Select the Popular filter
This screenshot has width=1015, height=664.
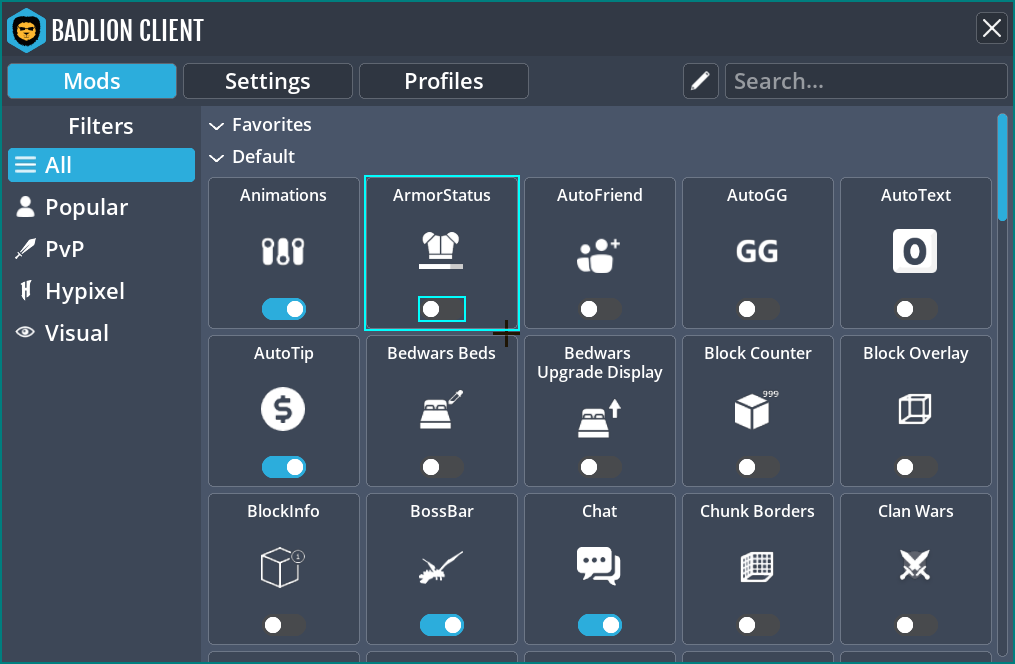click(101, 207)
